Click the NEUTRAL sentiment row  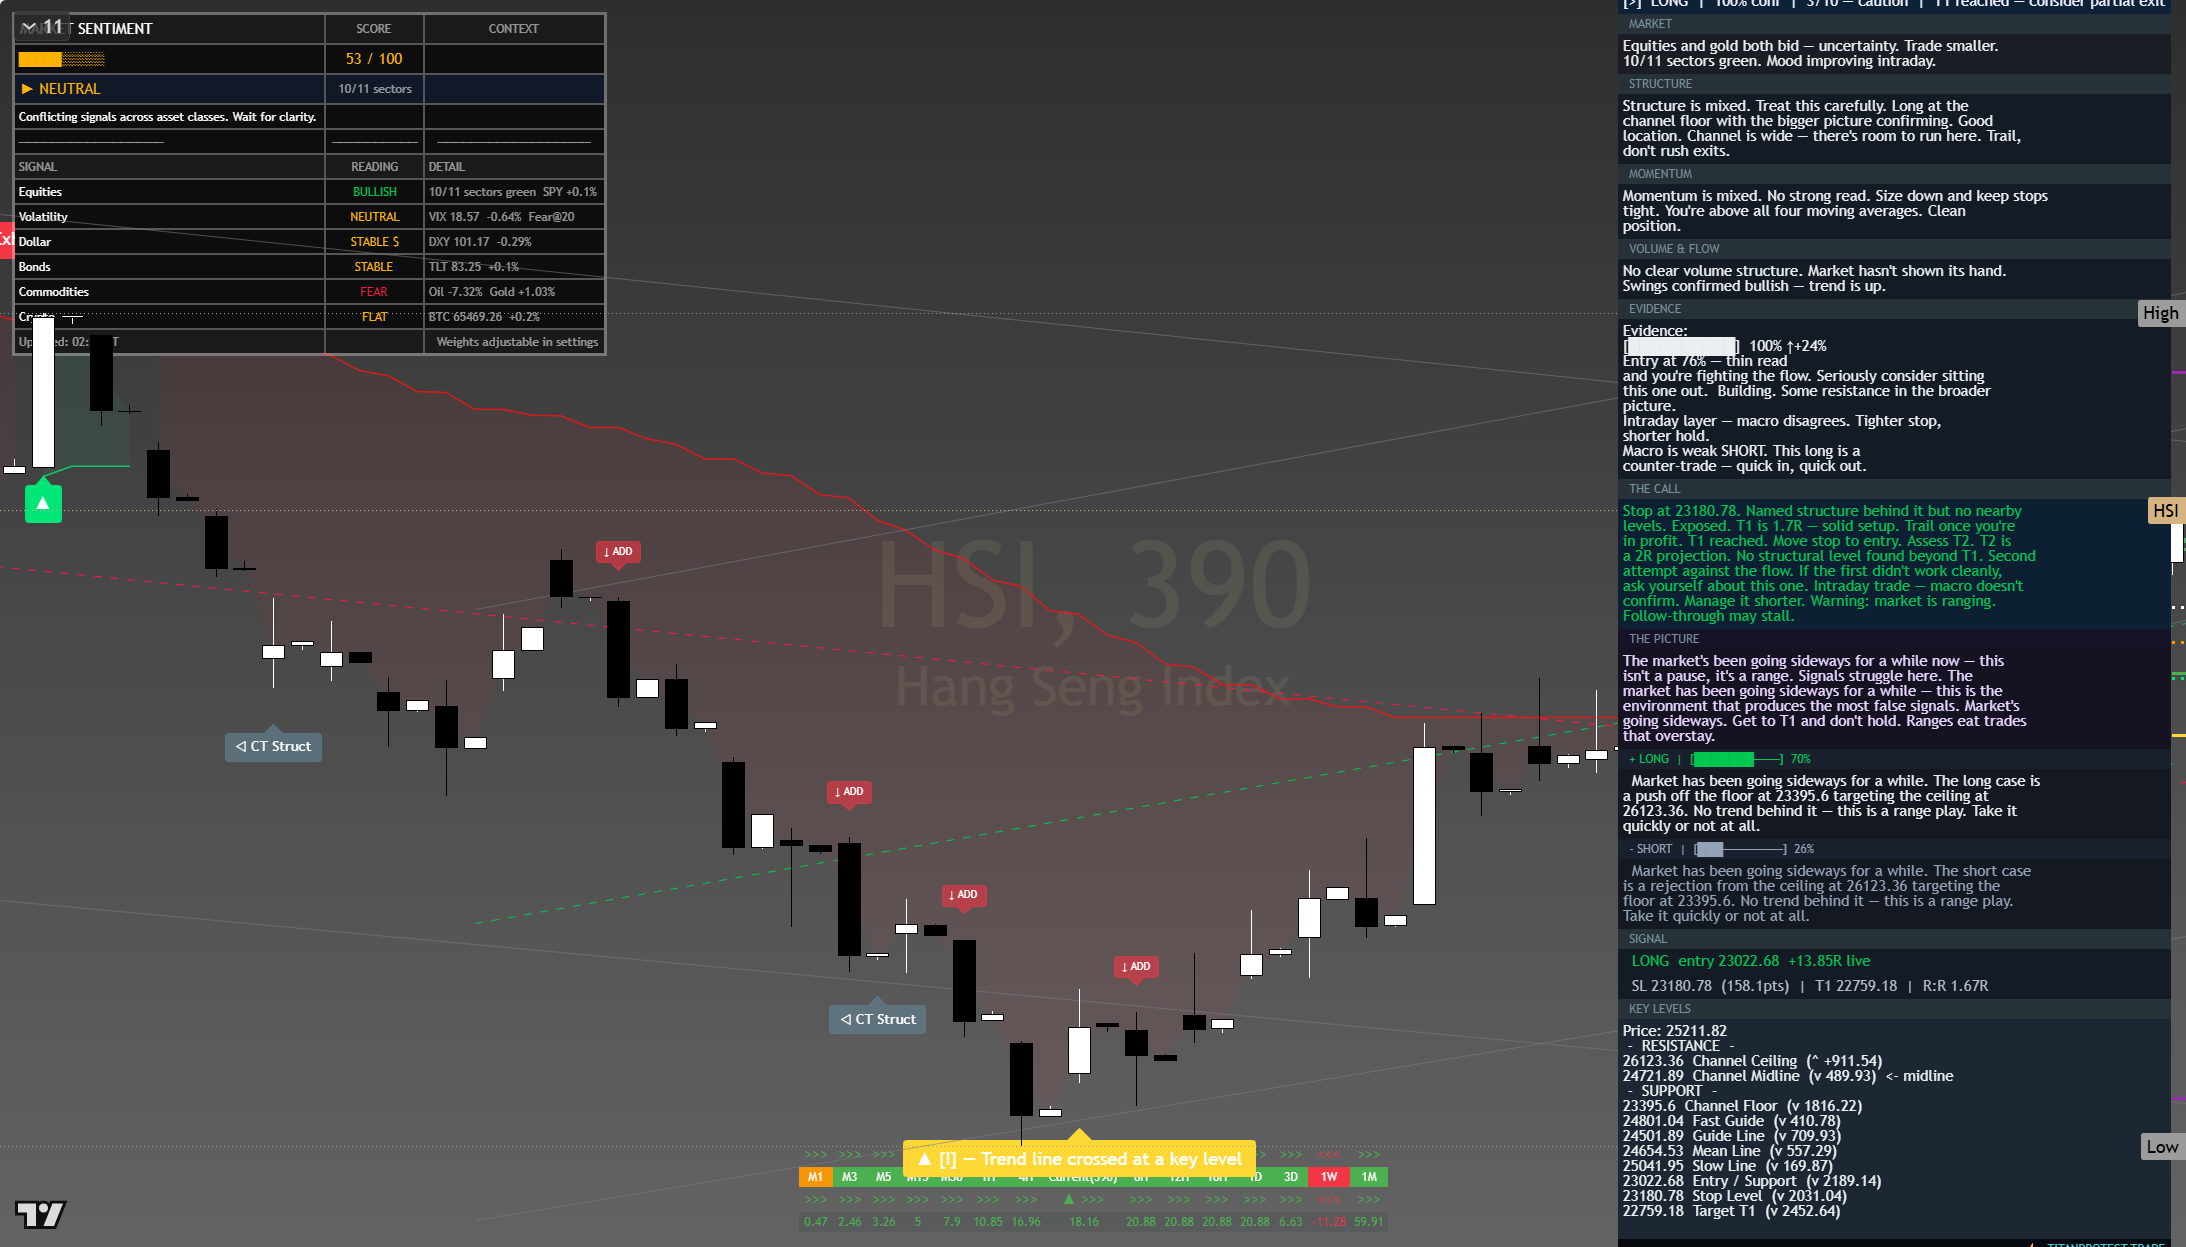coord(170,89)
